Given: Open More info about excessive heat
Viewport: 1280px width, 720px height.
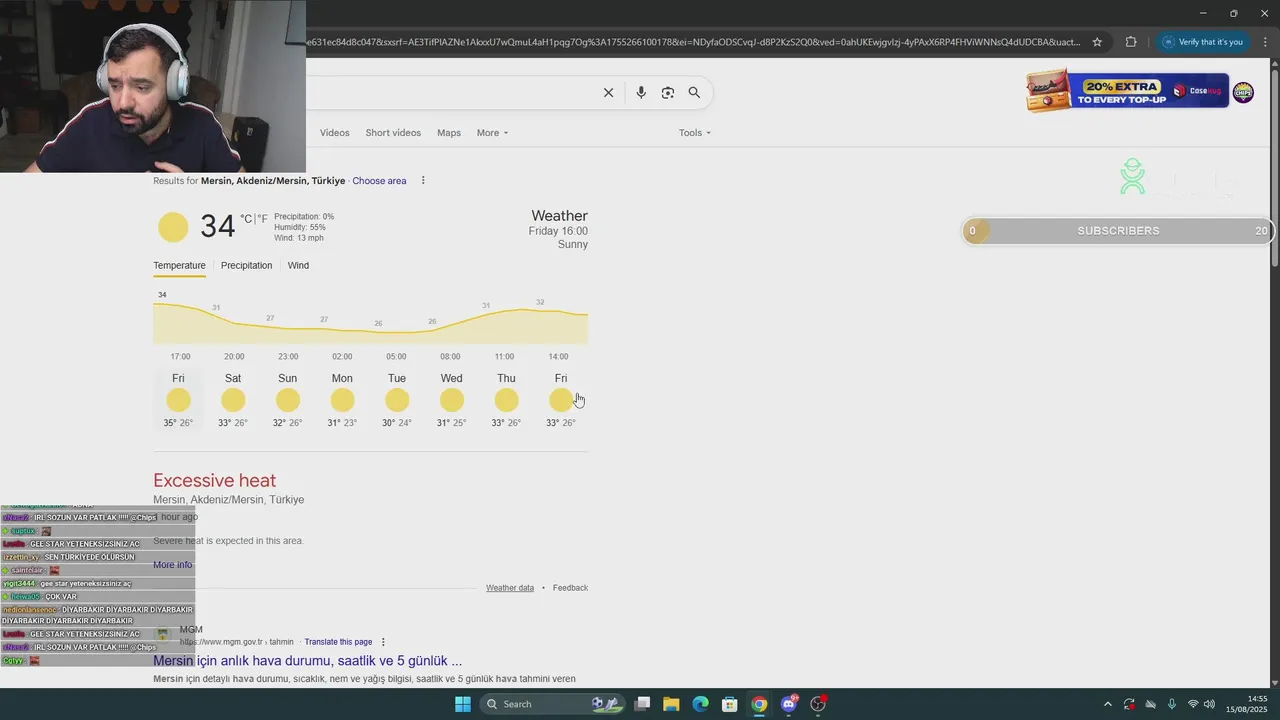Looking at the screenshot, I should click(172, 565).
